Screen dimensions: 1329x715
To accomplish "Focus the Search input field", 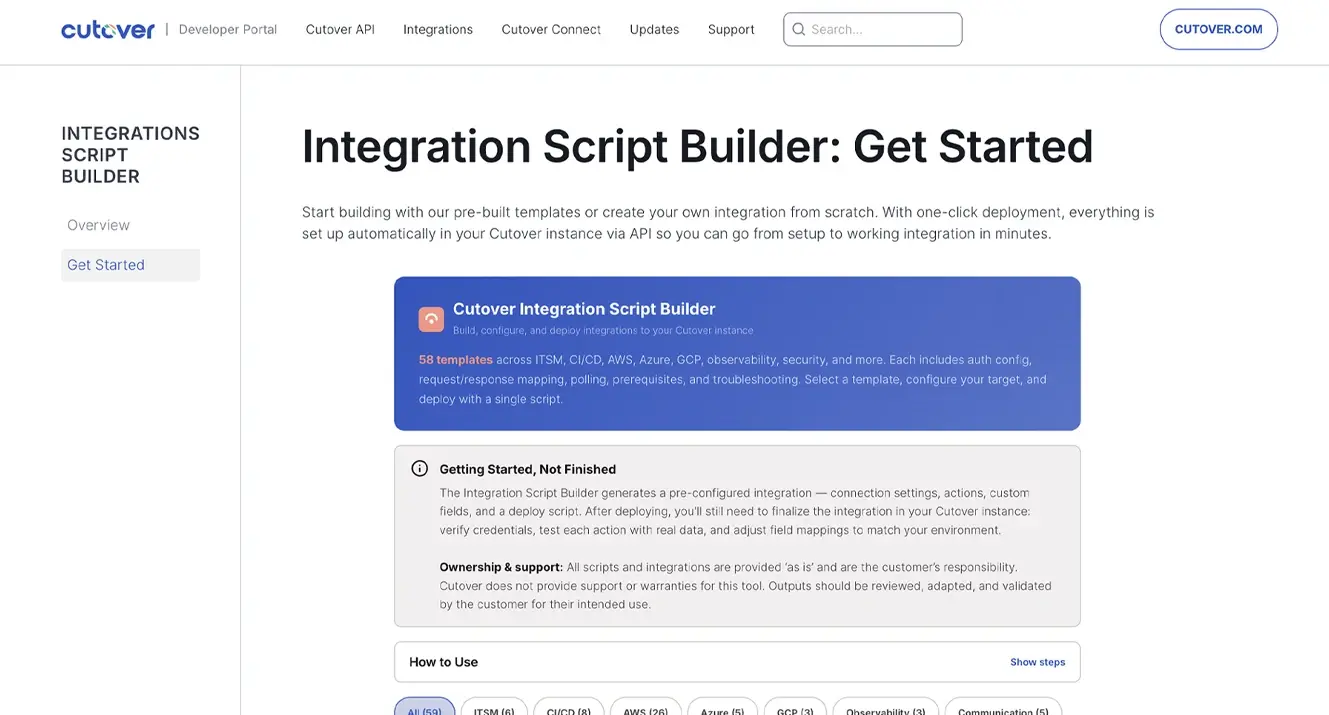I will 873,29.
